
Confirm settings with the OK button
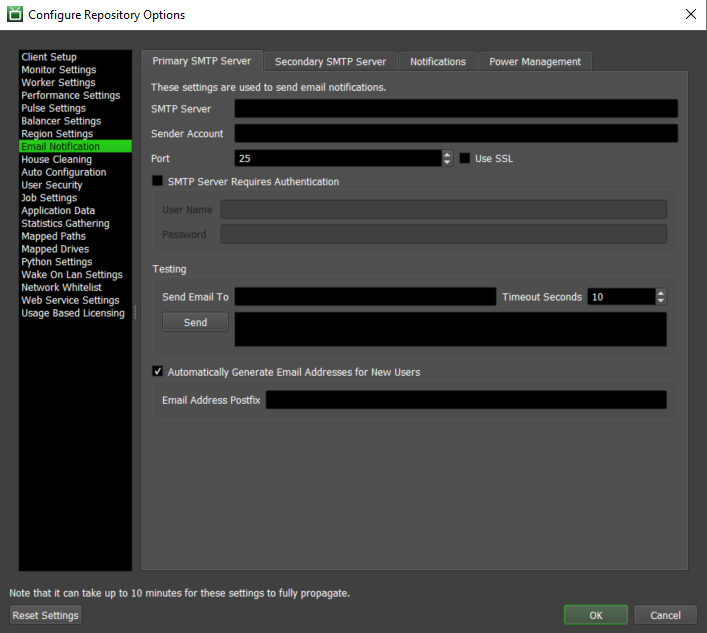tap(596, 615)
